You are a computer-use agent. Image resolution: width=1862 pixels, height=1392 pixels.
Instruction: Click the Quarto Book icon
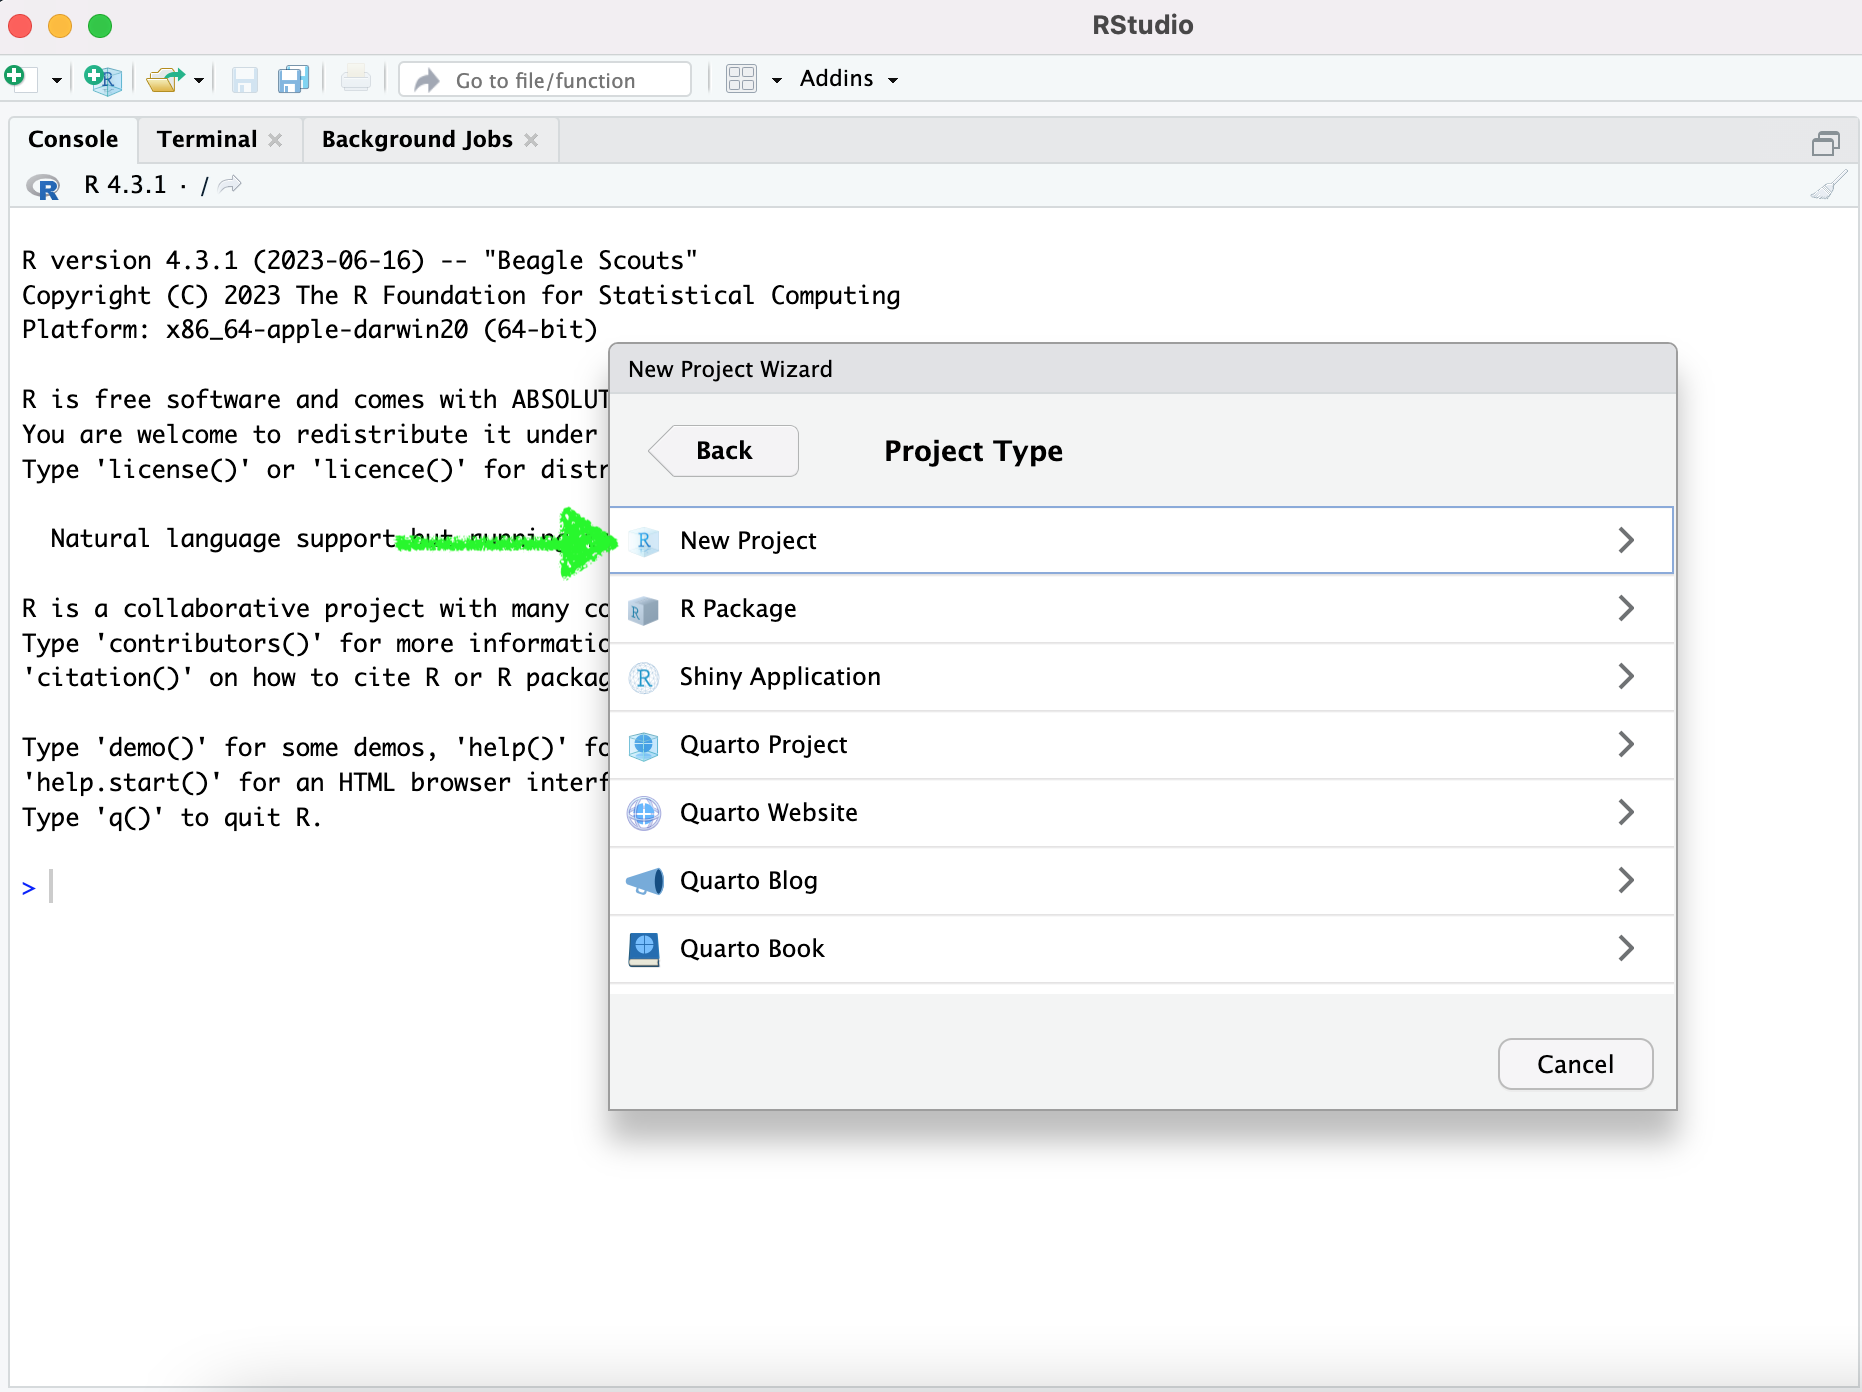coord(644,949)
